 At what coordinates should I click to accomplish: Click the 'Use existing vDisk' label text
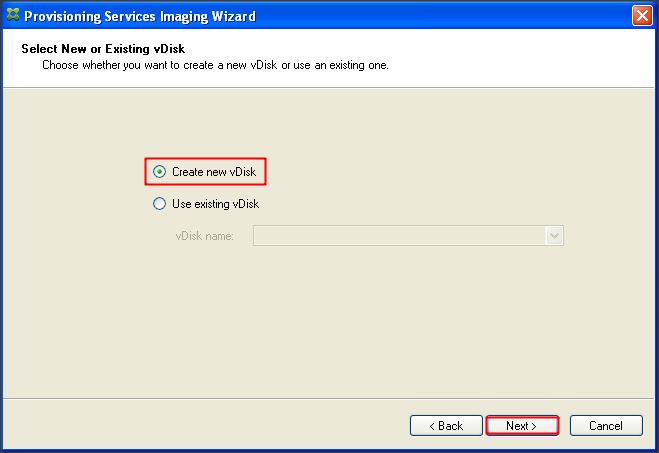(x=215, y=204)
